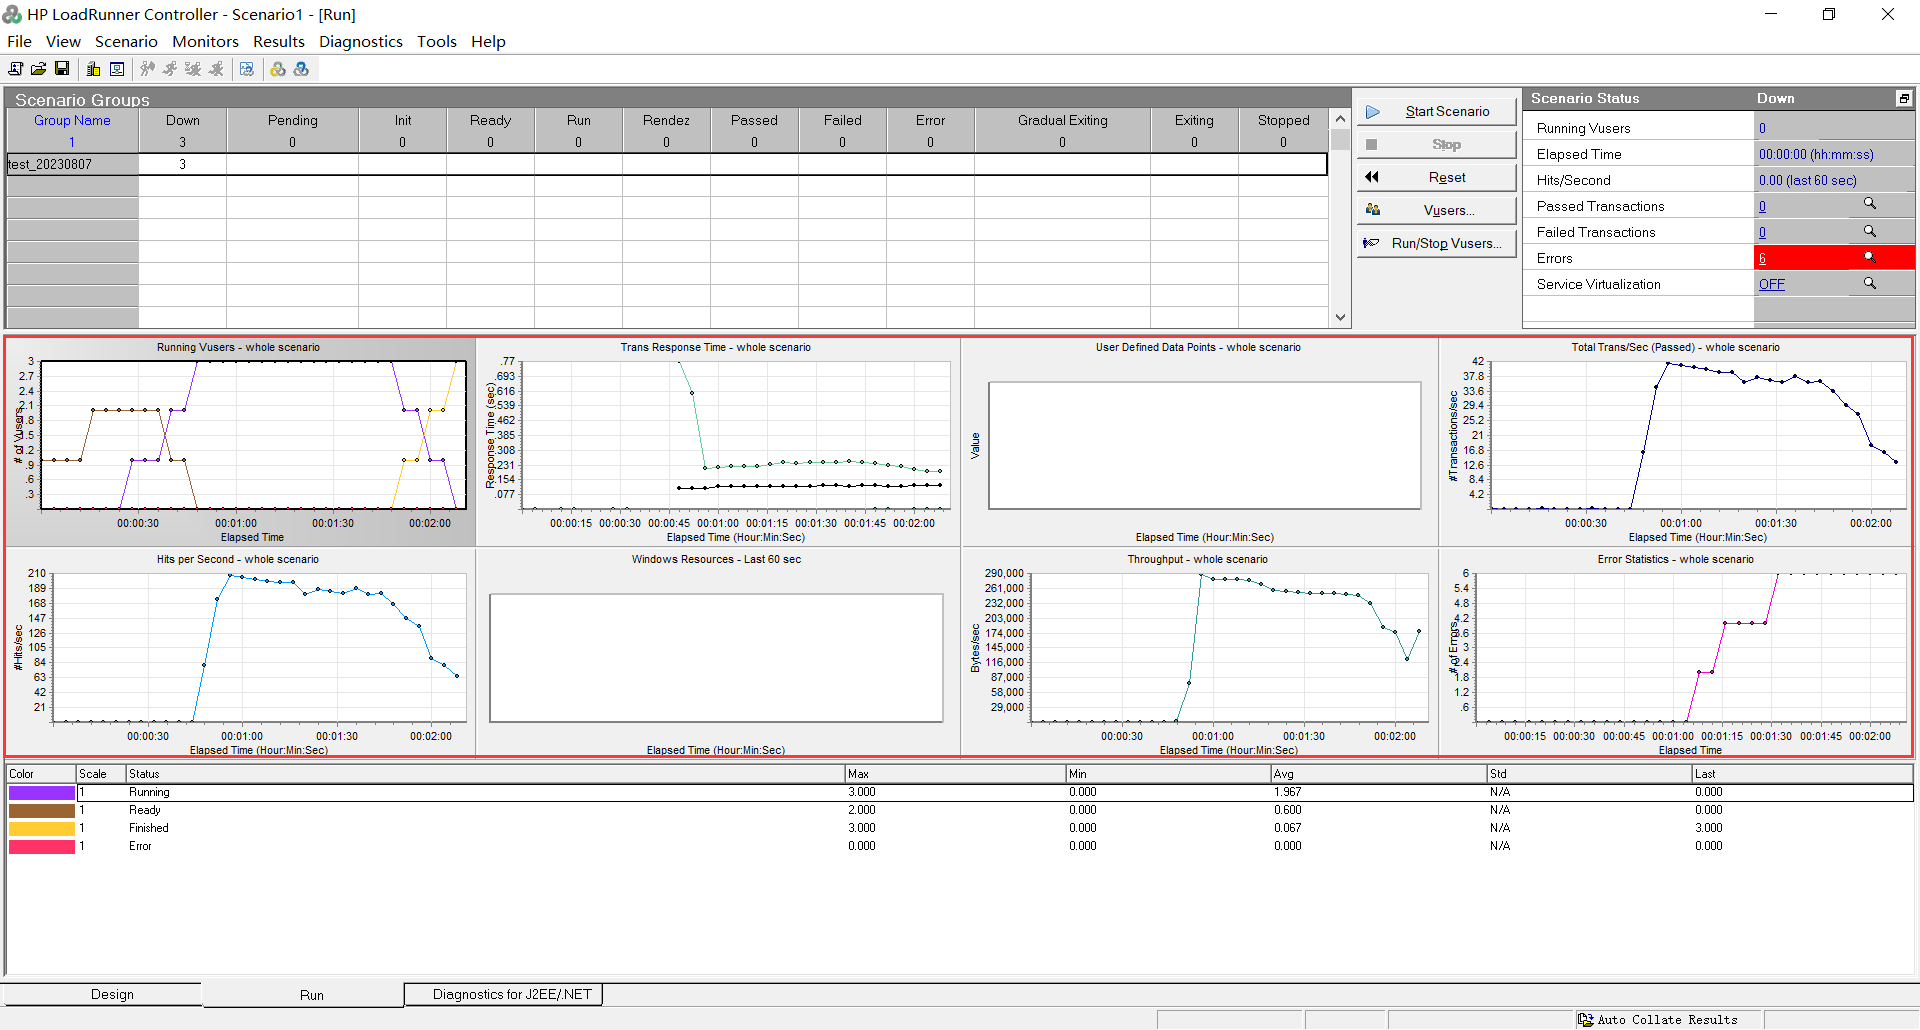
Task: Click the greyed-out Stop button
Action: click(1436, 145)
